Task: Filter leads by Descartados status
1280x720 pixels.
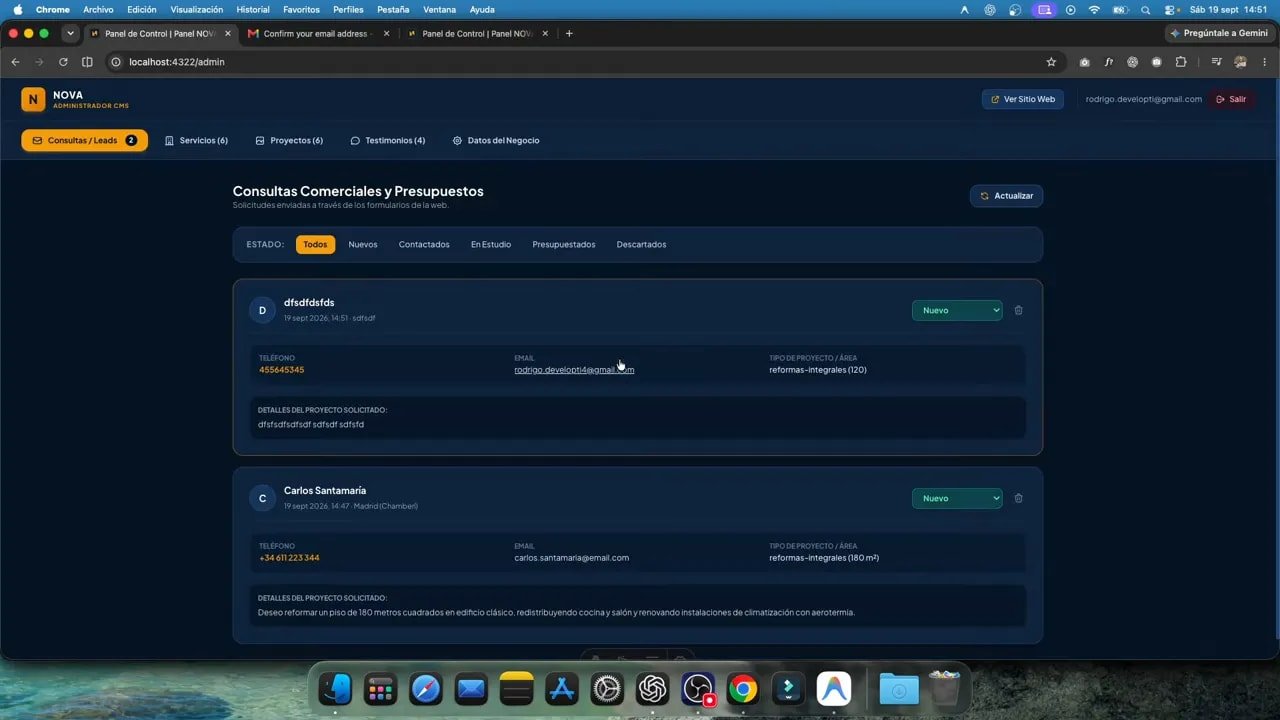Action: click(641, 245)
